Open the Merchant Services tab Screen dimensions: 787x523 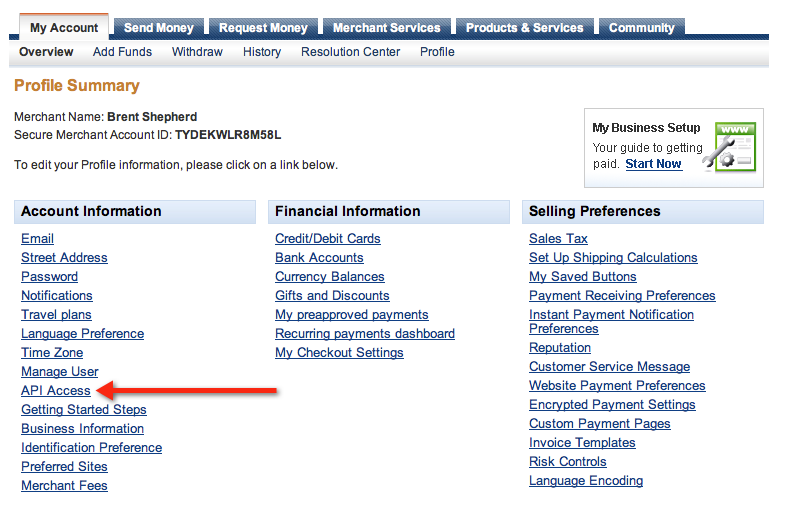click(x=386, y=28)
